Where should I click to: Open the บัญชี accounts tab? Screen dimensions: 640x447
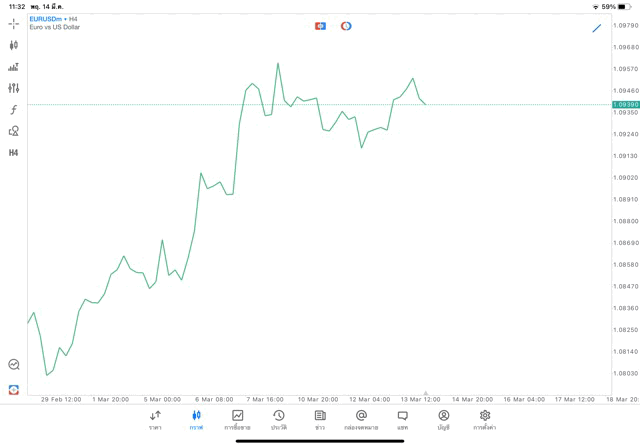pyautogui.click(x=443, y=420)
